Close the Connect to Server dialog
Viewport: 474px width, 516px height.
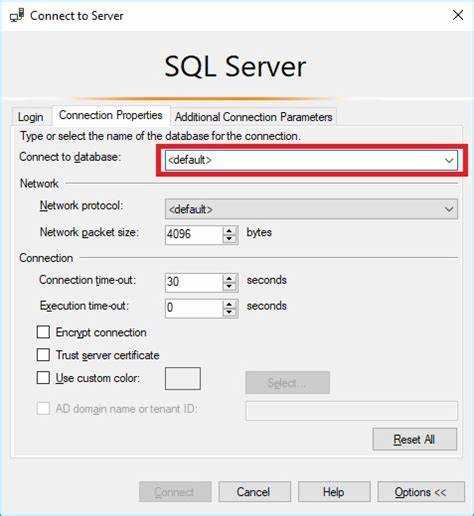pyautogui.click(x=458, y=15)
